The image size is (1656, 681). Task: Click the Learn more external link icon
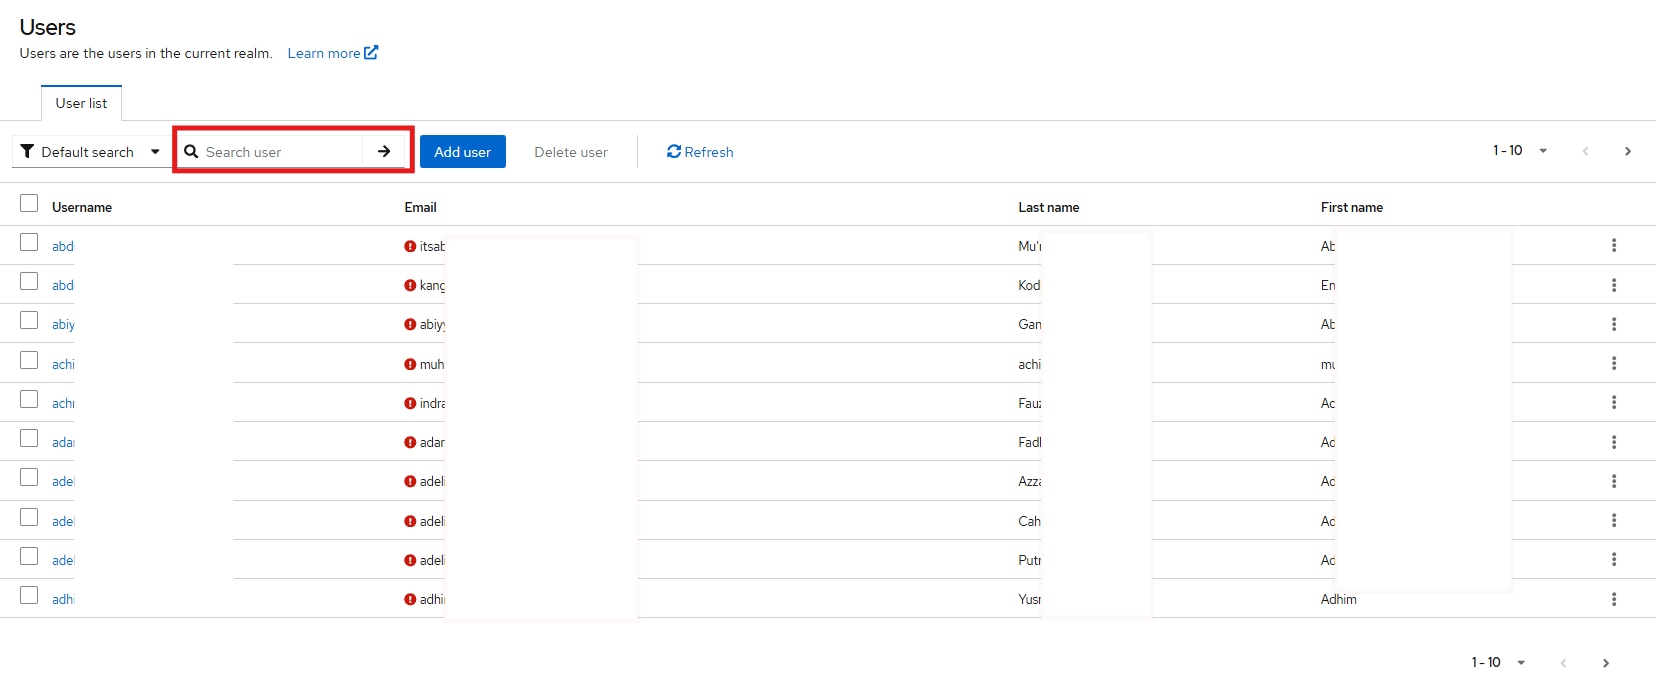pyautogui.click(x=371, y=53)
